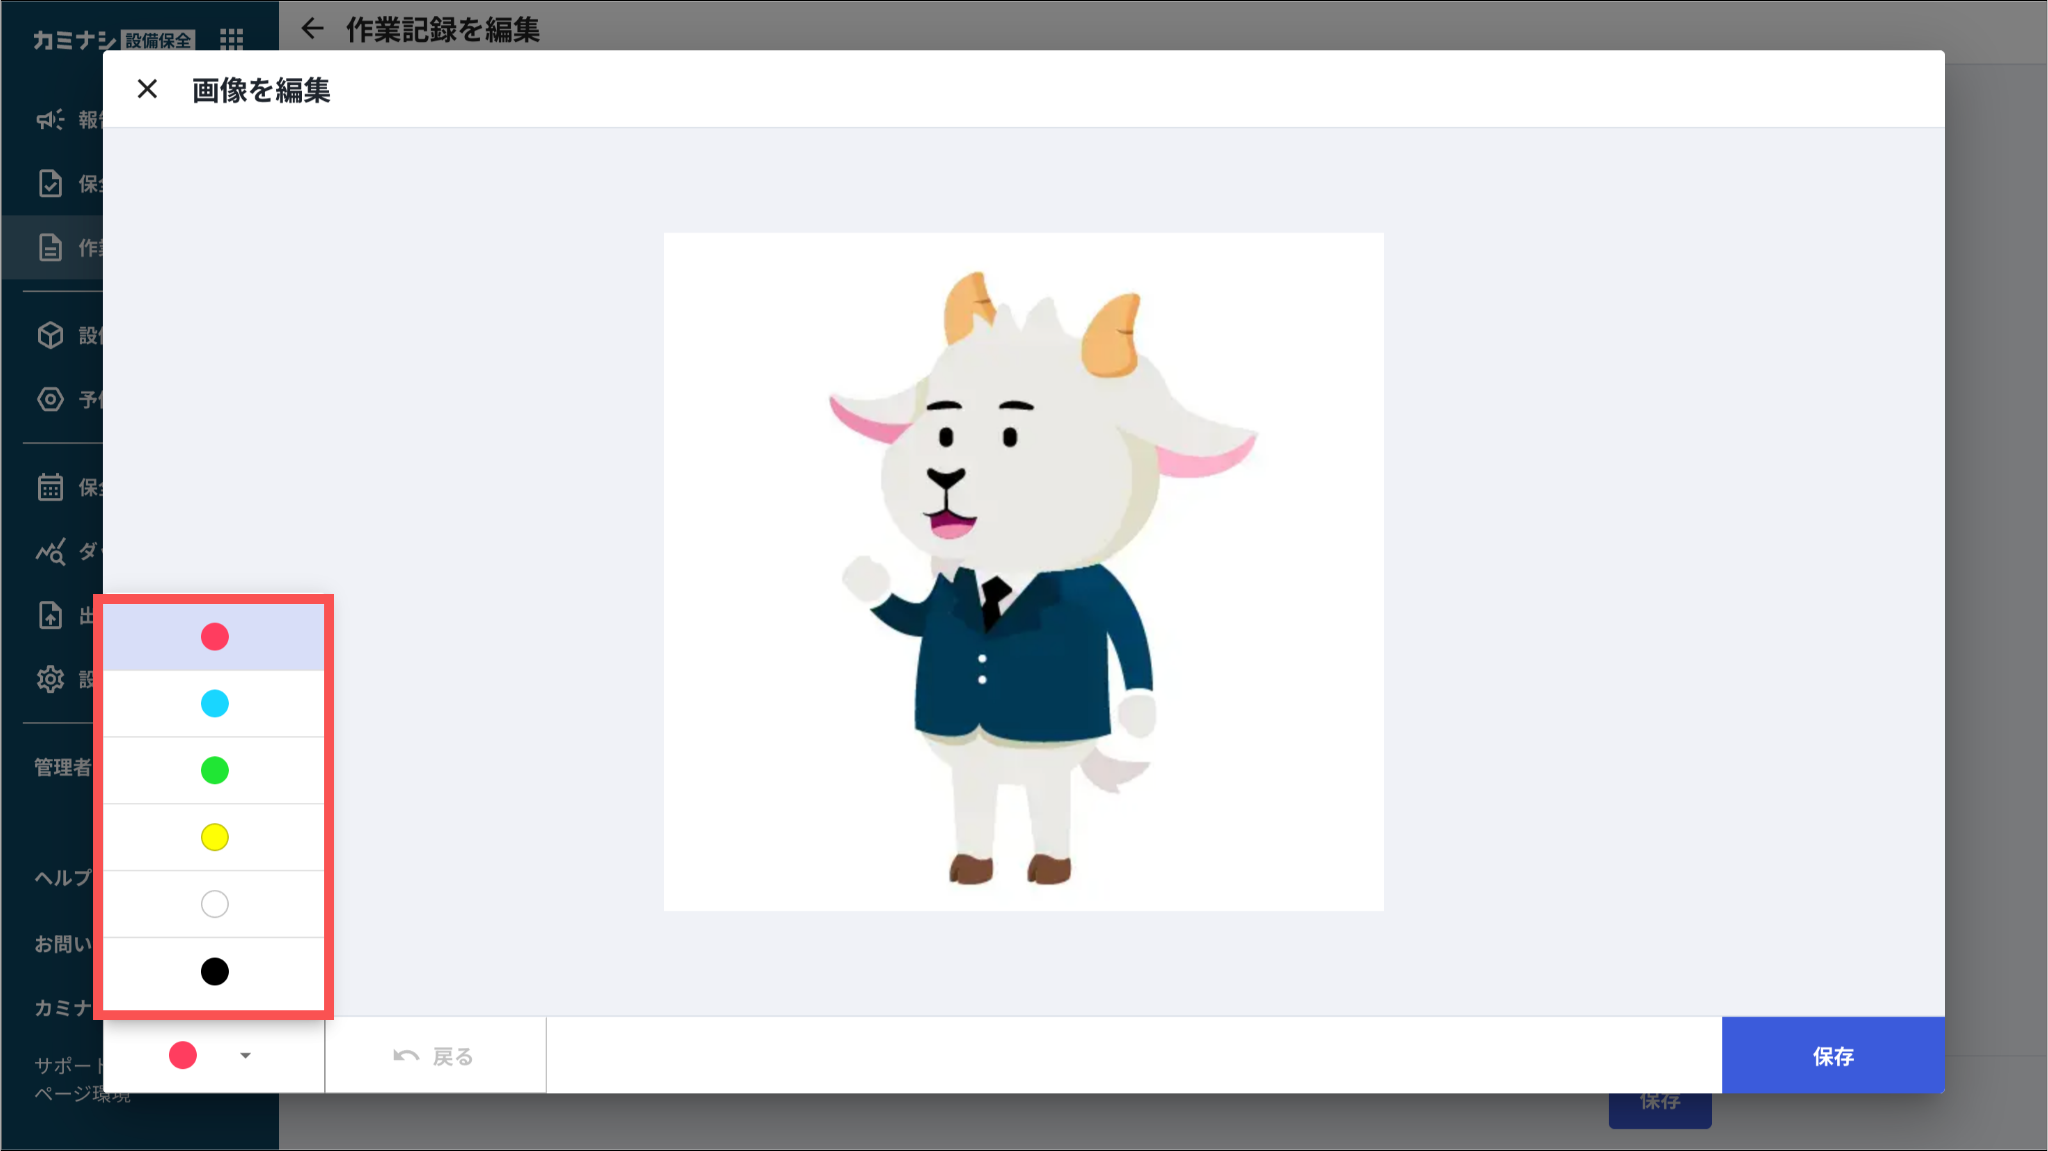The width and height of the screenshot is (2048, 1151).
Task: Click the gear settings icon in sidebar
Action: 50,679
